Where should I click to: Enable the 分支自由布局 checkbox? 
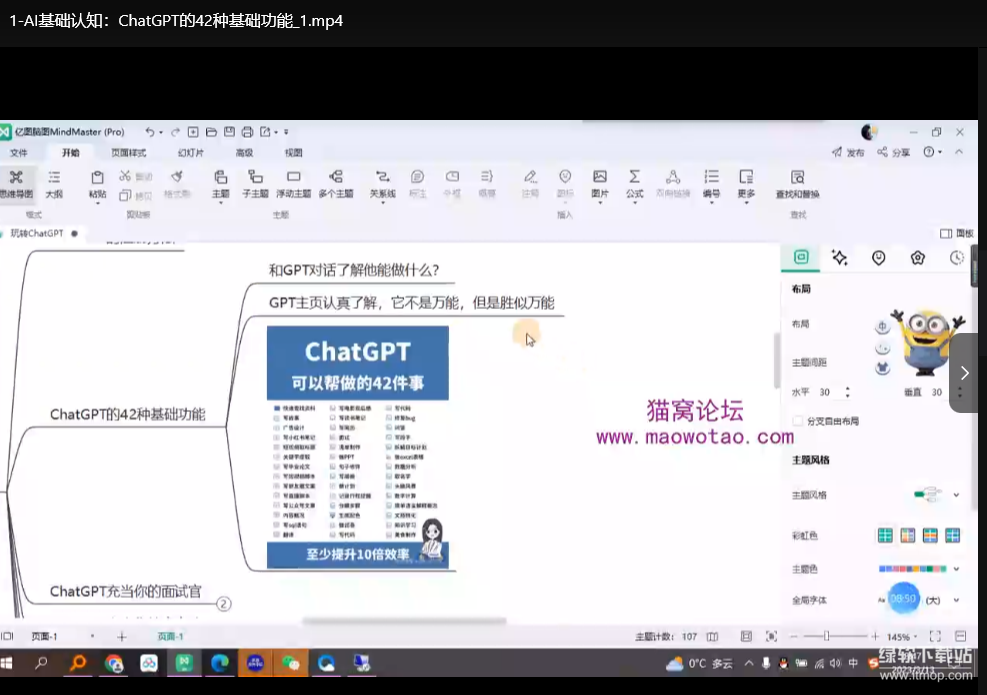(x=798, y=421)
